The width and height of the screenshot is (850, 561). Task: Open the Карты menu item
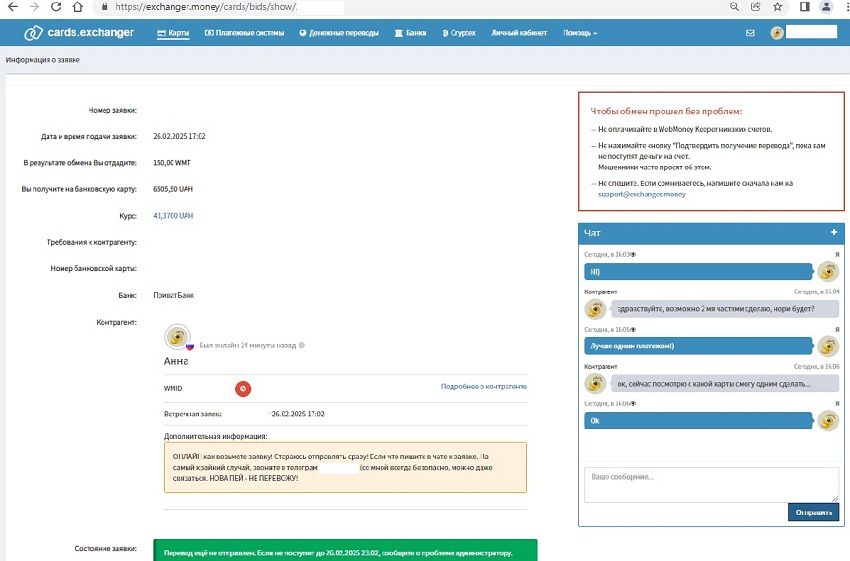pos(174,33)
